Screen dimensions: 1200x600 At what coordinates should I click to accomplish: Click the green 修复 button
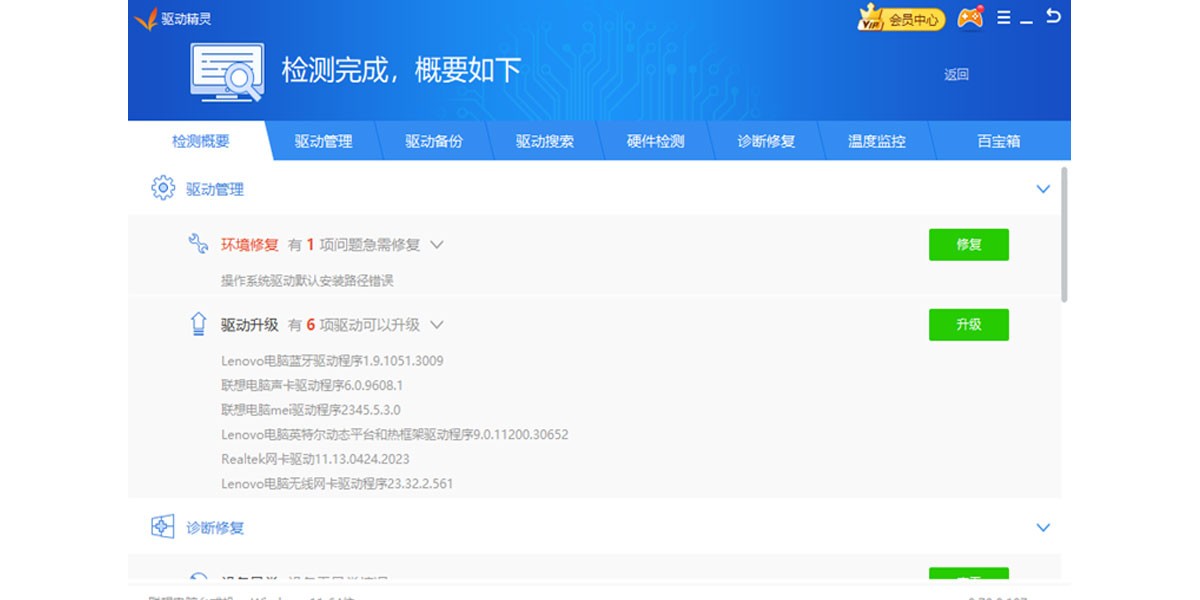(x=969, y=244)
